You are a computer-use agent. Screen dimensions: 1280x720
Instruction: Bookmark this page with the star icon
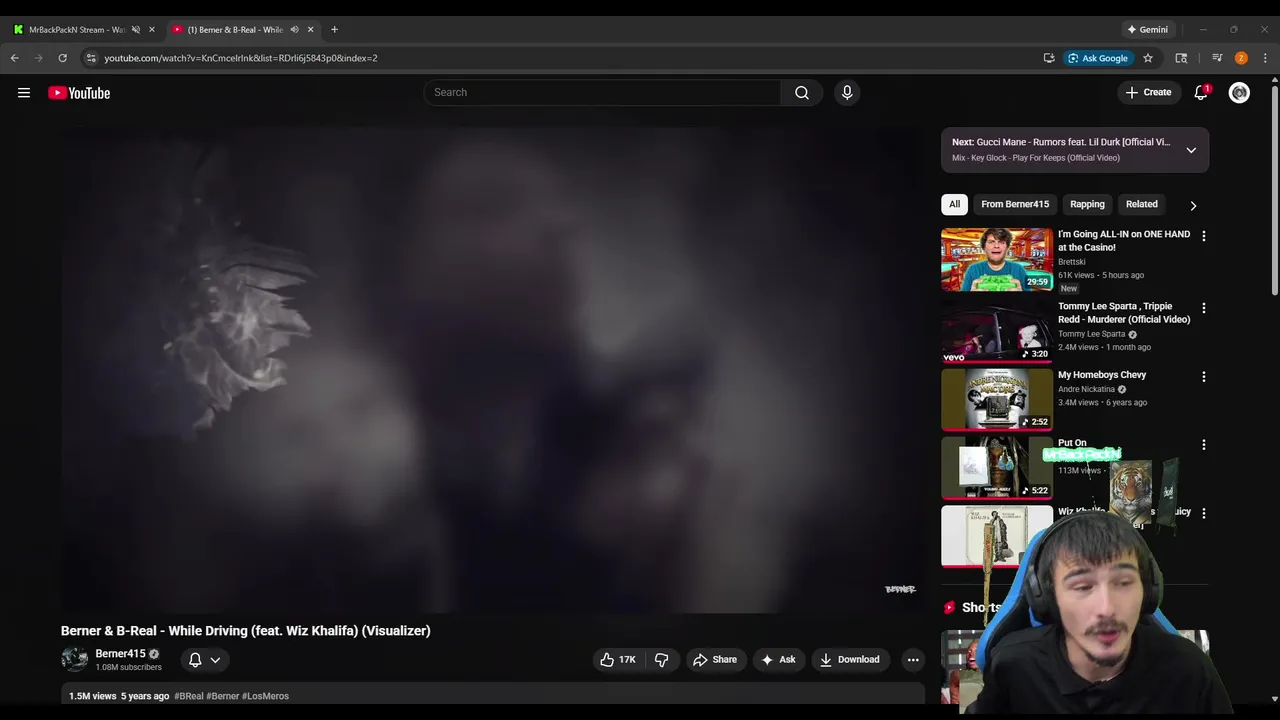pos(1148,58)
